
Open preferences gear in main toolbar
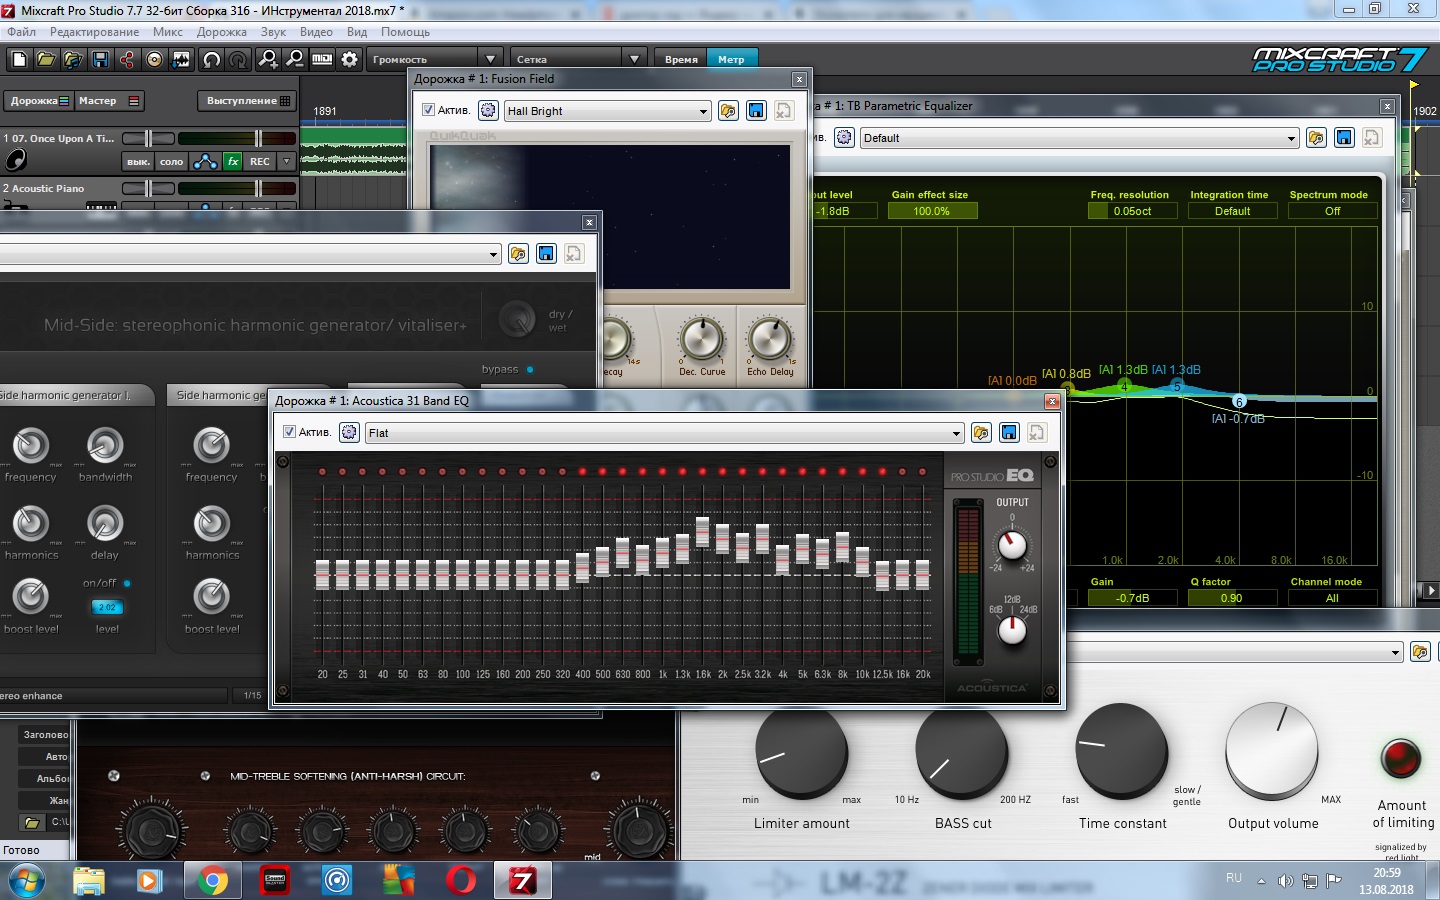pyautogui.click(x=349, y=60)
